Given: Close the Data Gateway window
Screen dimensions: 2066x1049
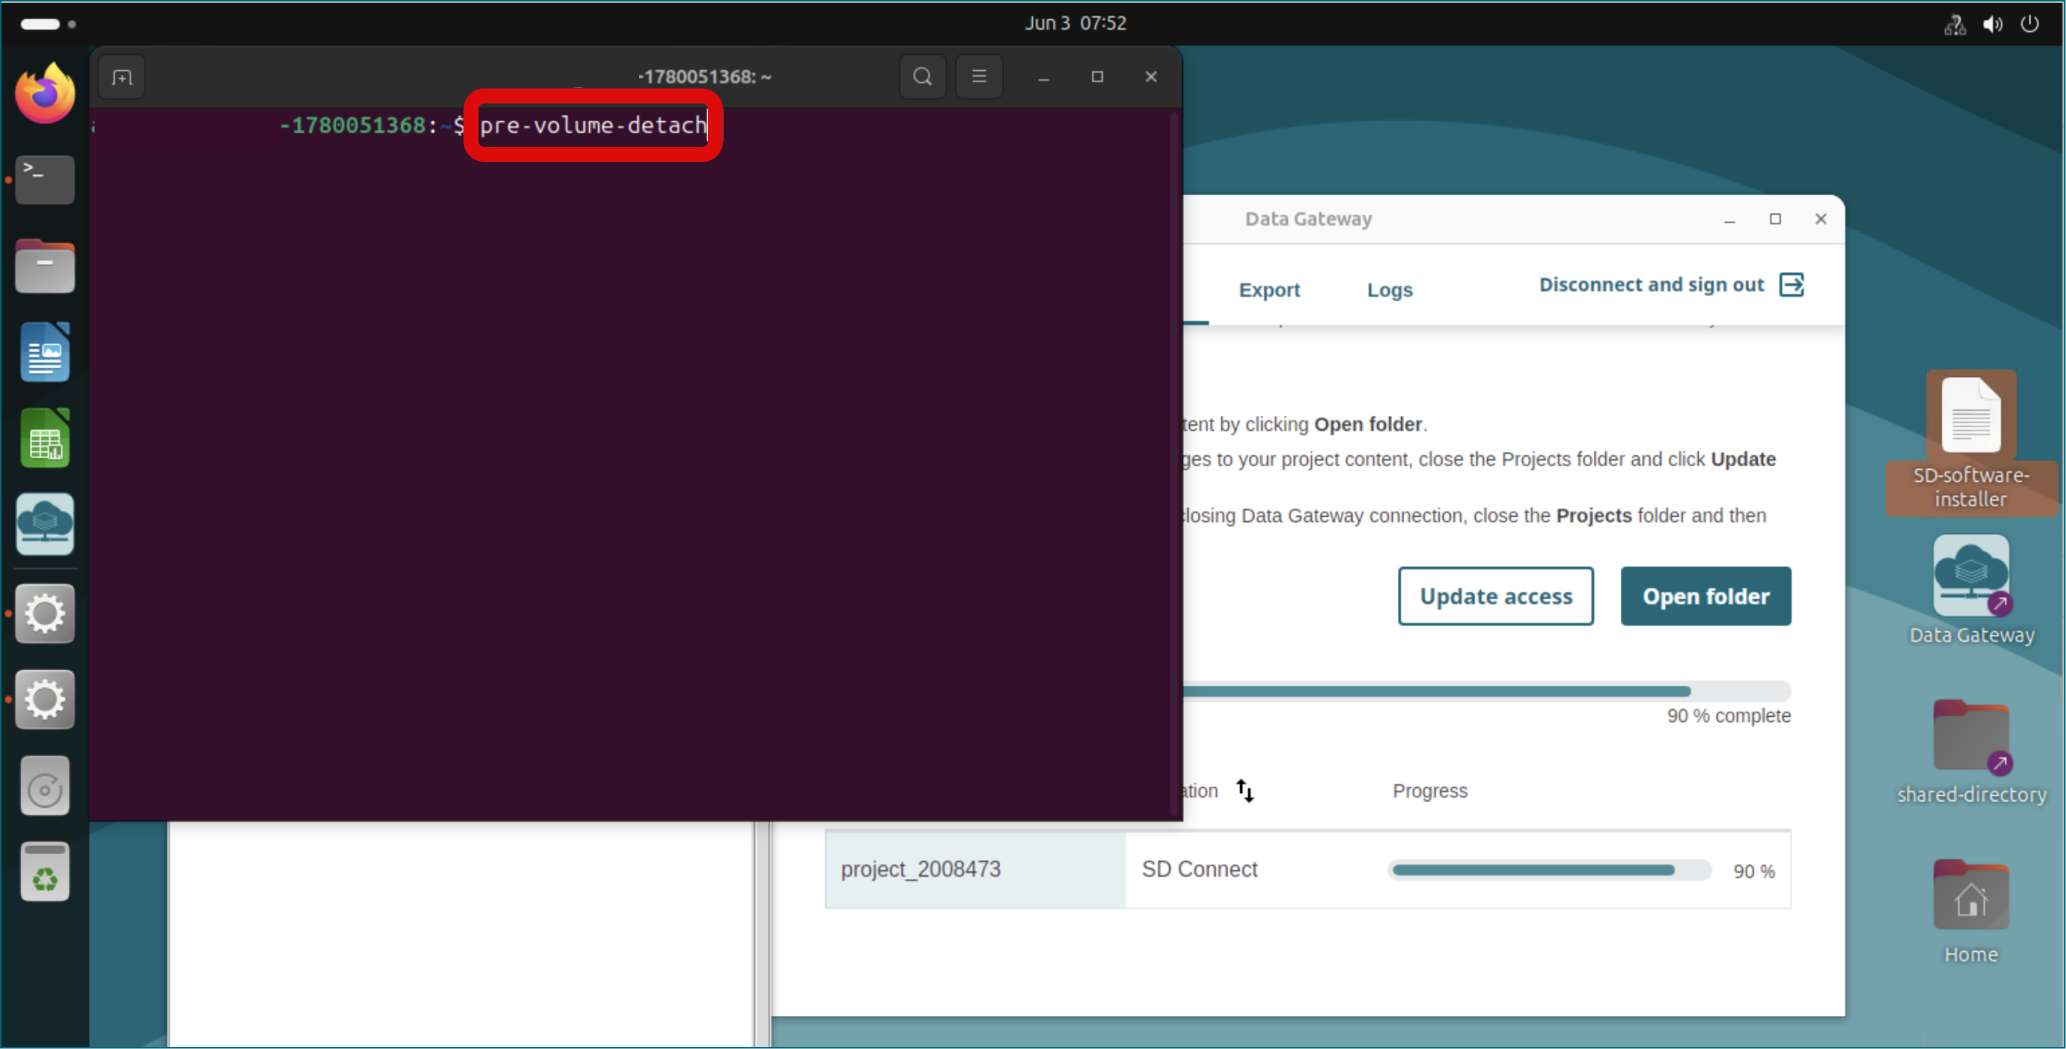Looking at the screenshot, I should pyautogui.click(x=1820, y=219).
